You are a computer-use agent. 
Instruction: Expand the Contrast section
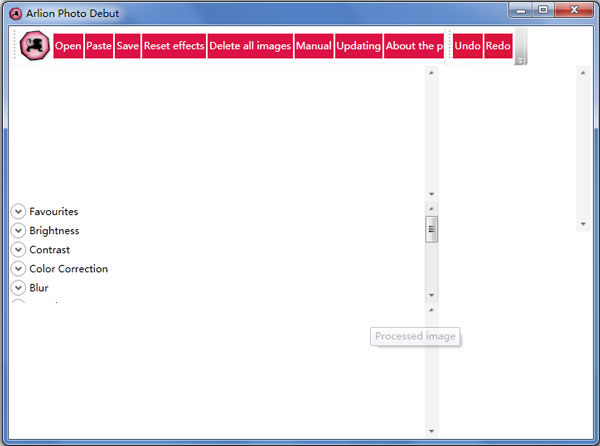18,249
